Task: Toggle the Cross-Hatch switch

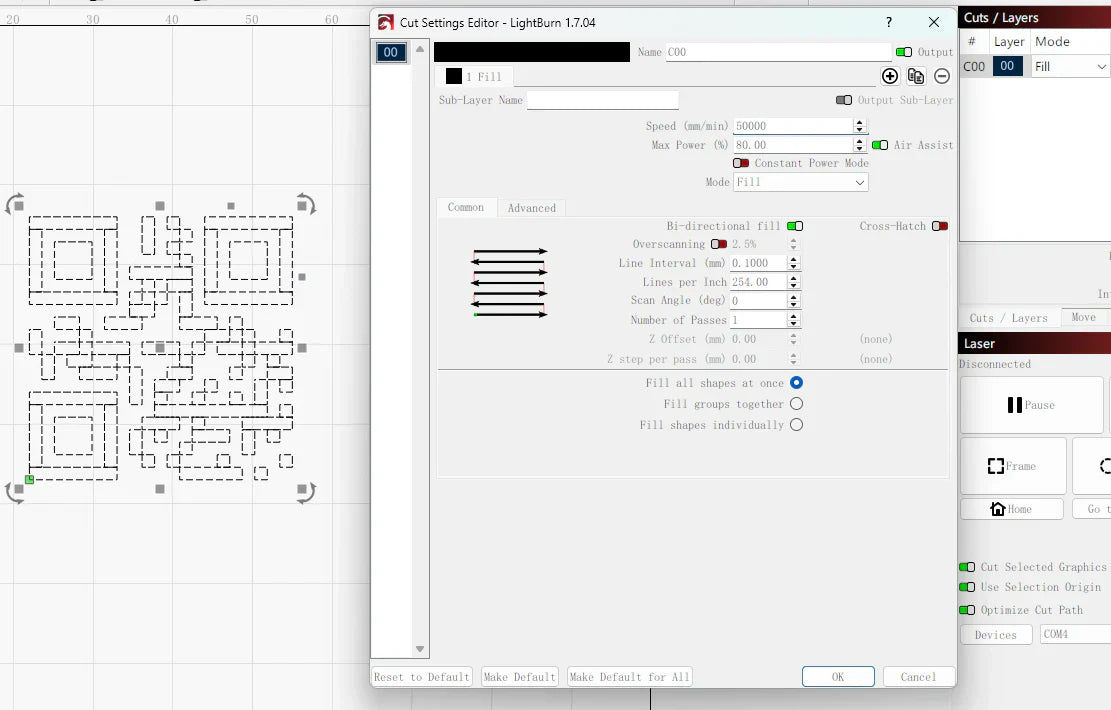Action: click(x=940, y=226)
